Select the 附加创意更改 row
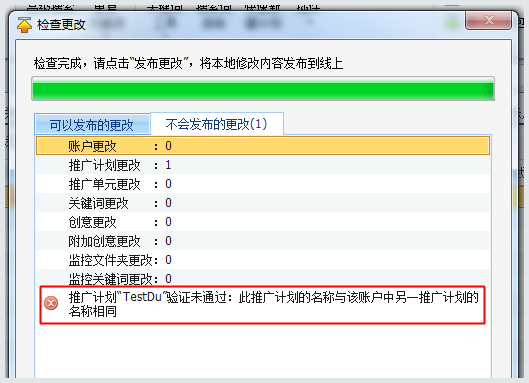 click(x=263, y=241)
